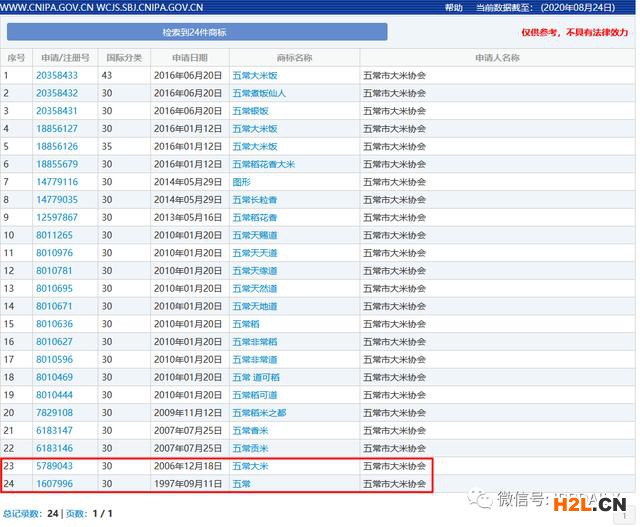Open the trademark name link in row 3
640x527 pixels.
click(251, 111)
